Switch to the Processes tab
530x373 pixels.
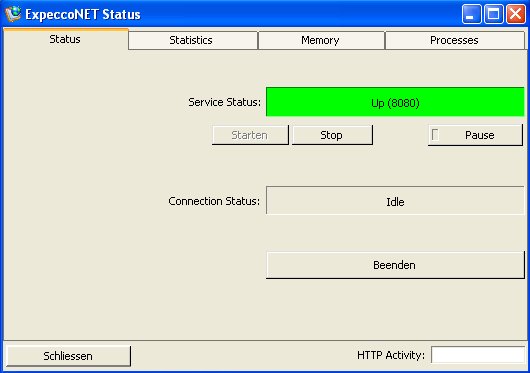point(455,40)
